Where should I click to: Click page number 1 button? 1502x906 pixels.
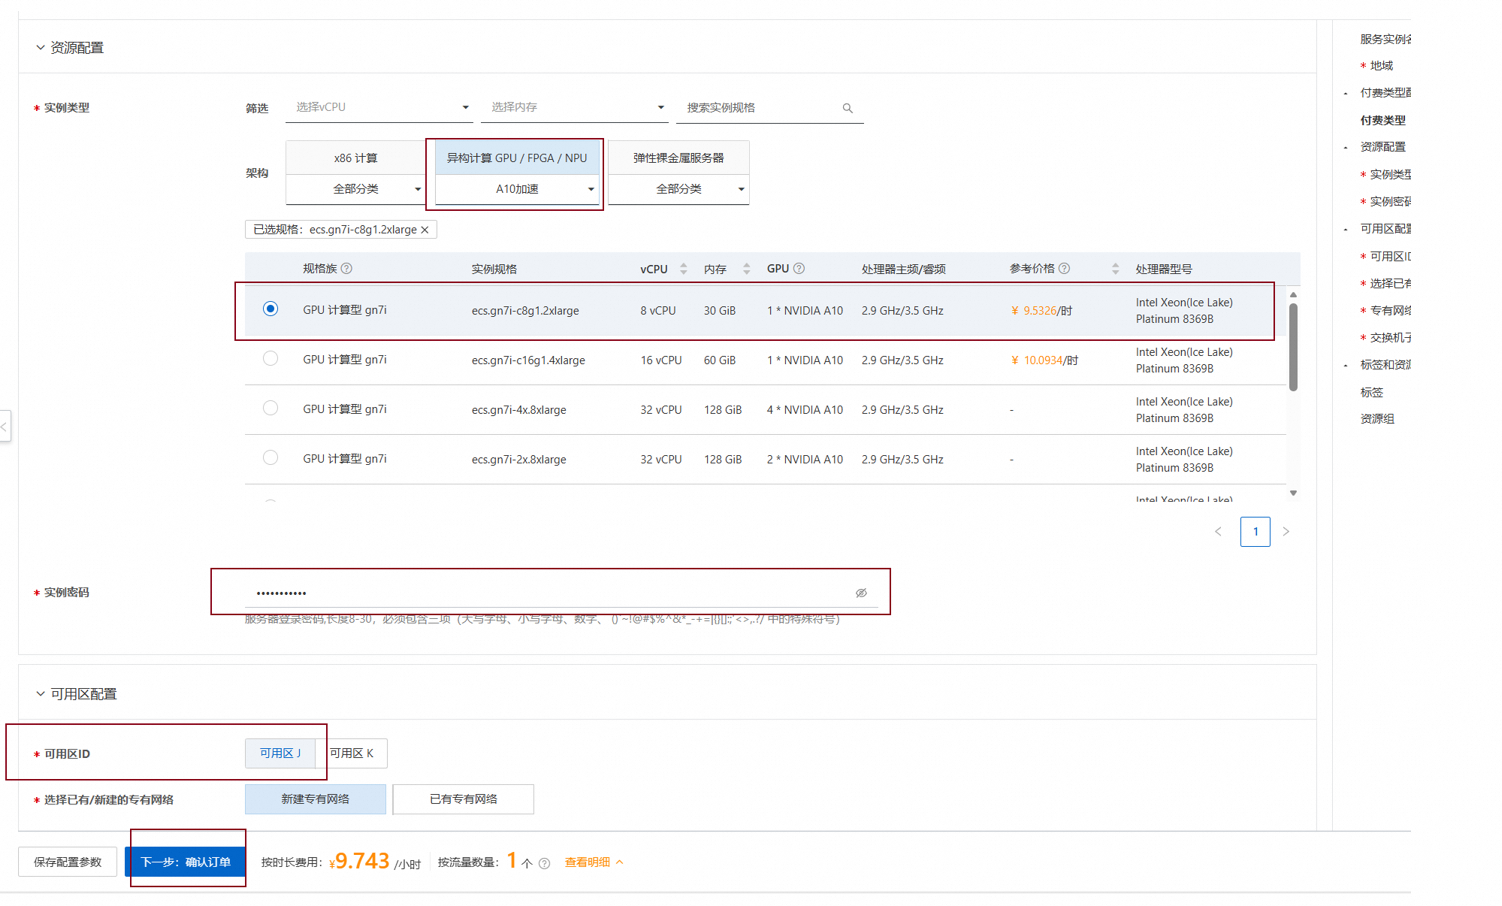click(x=1255, y=532)
